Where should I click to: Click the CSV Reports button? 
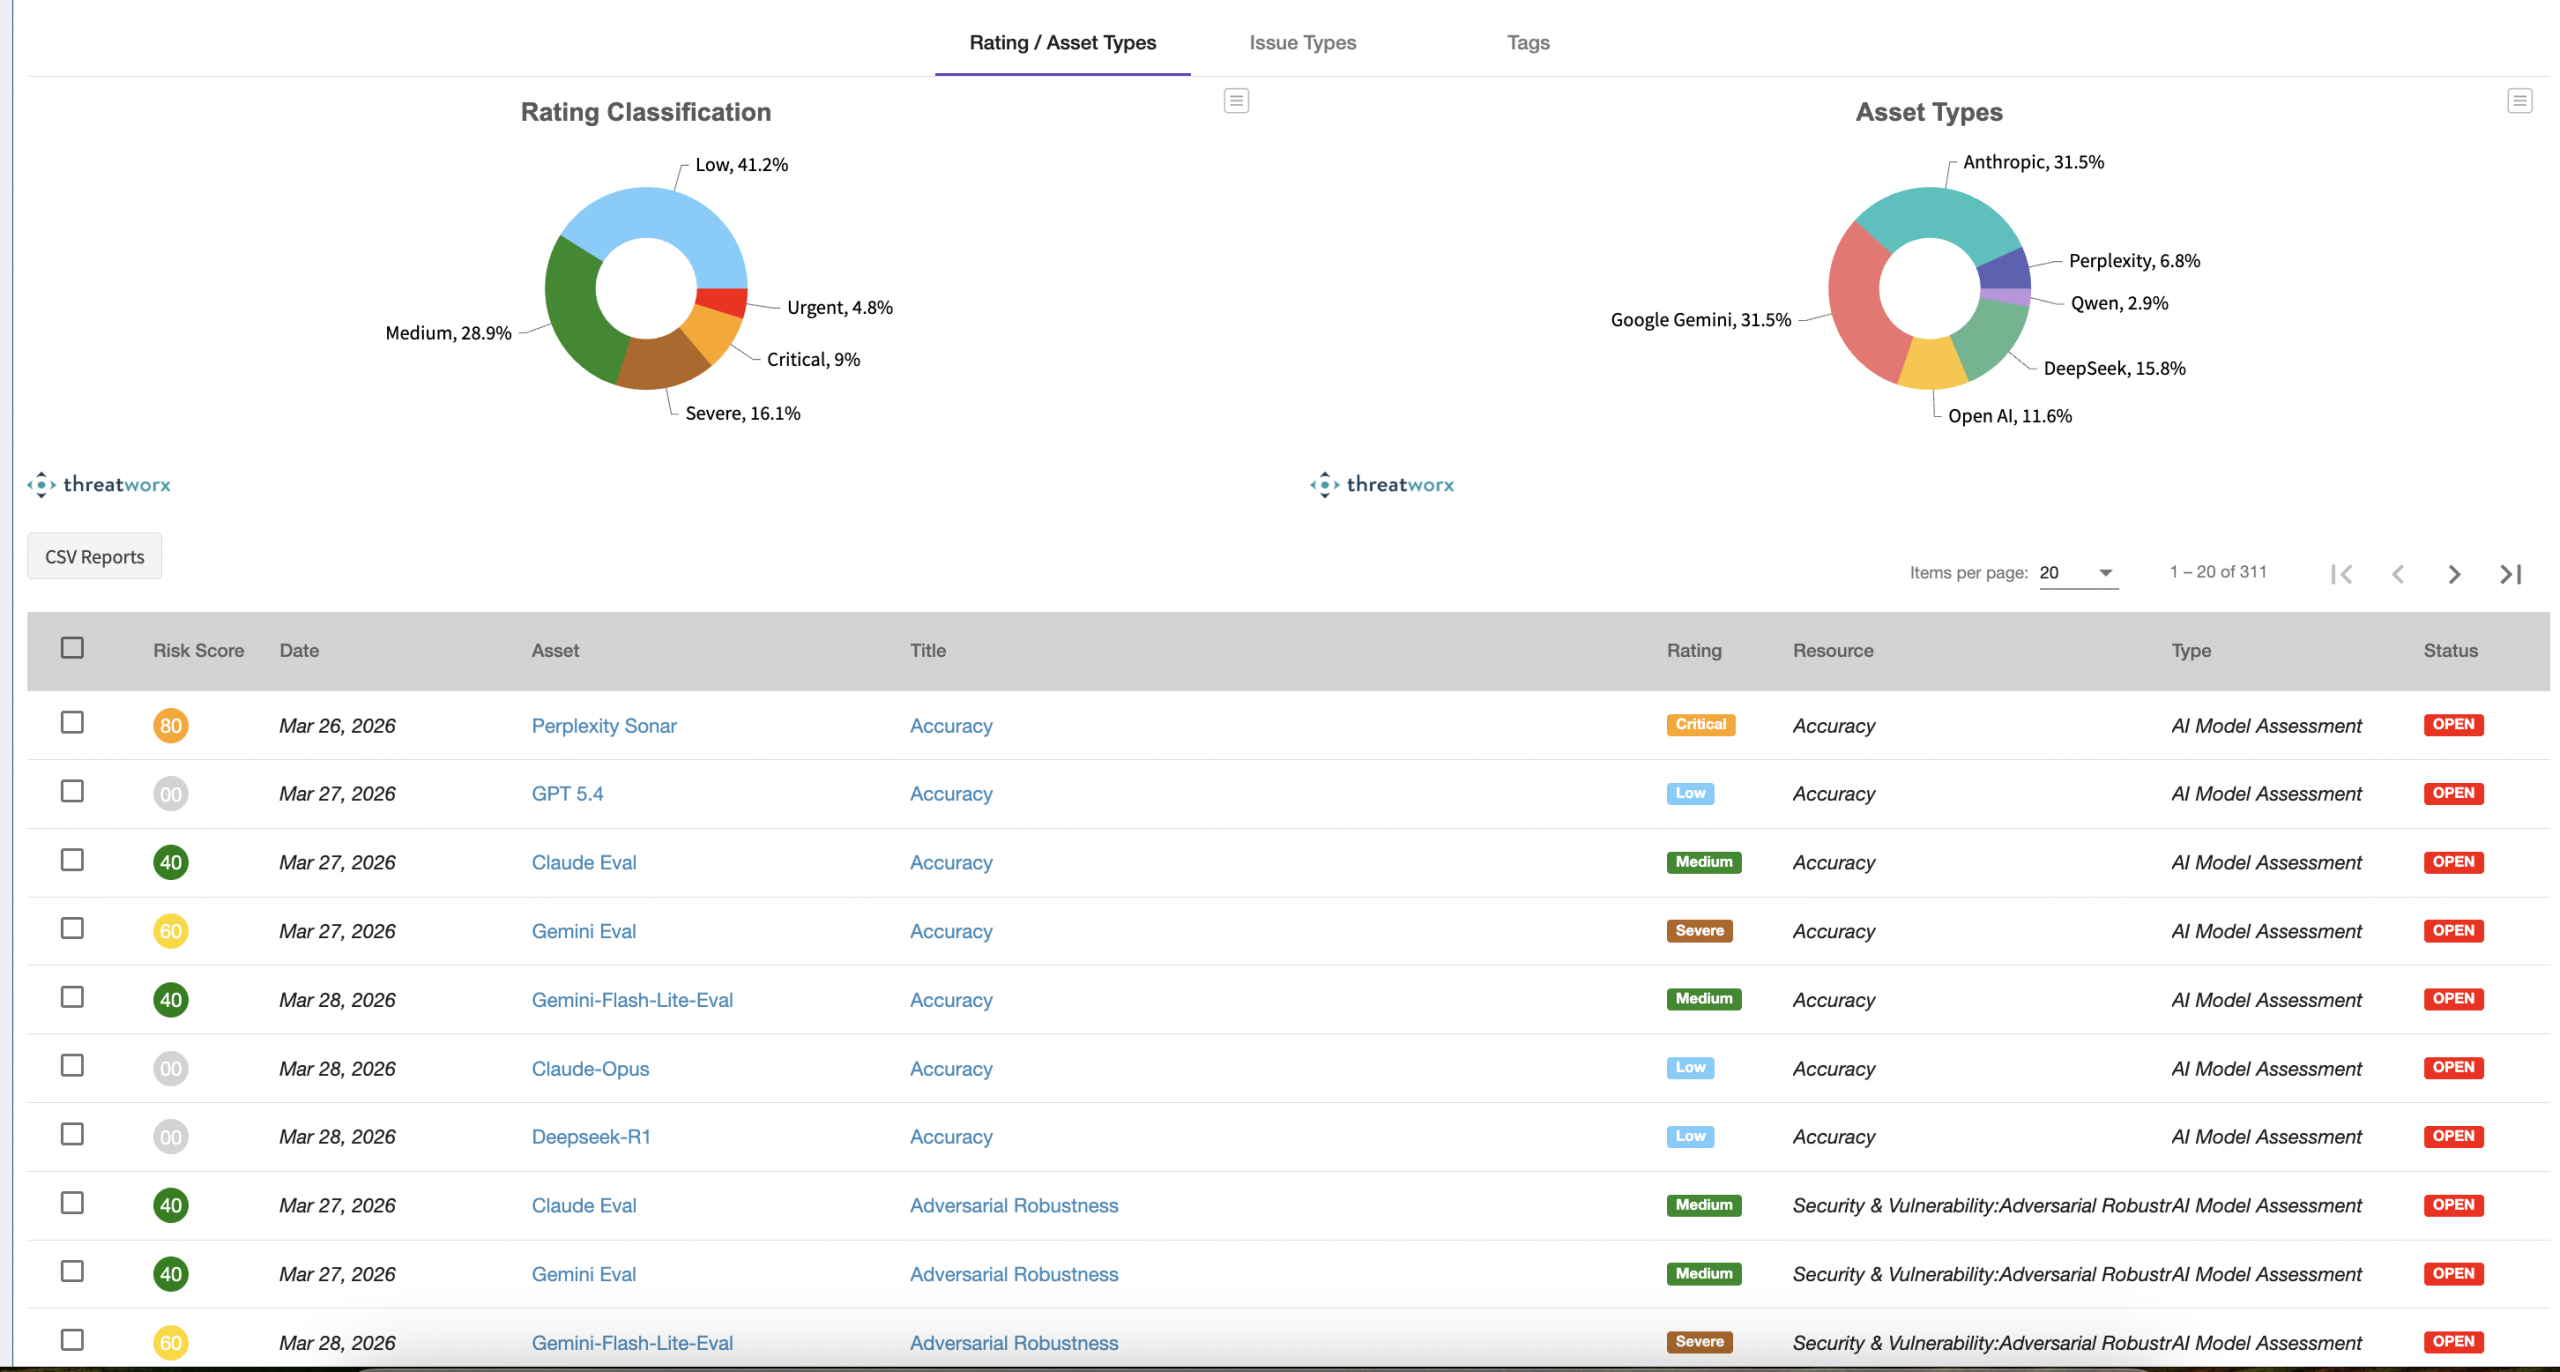coord(95,557)
